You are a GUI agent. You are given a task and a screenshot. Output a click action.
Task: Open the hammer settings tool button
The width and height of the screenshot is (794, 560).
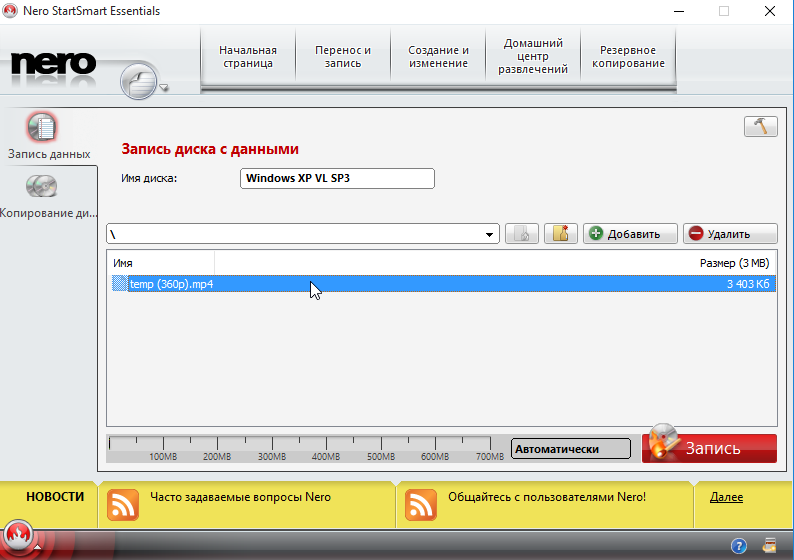(761, 127)
